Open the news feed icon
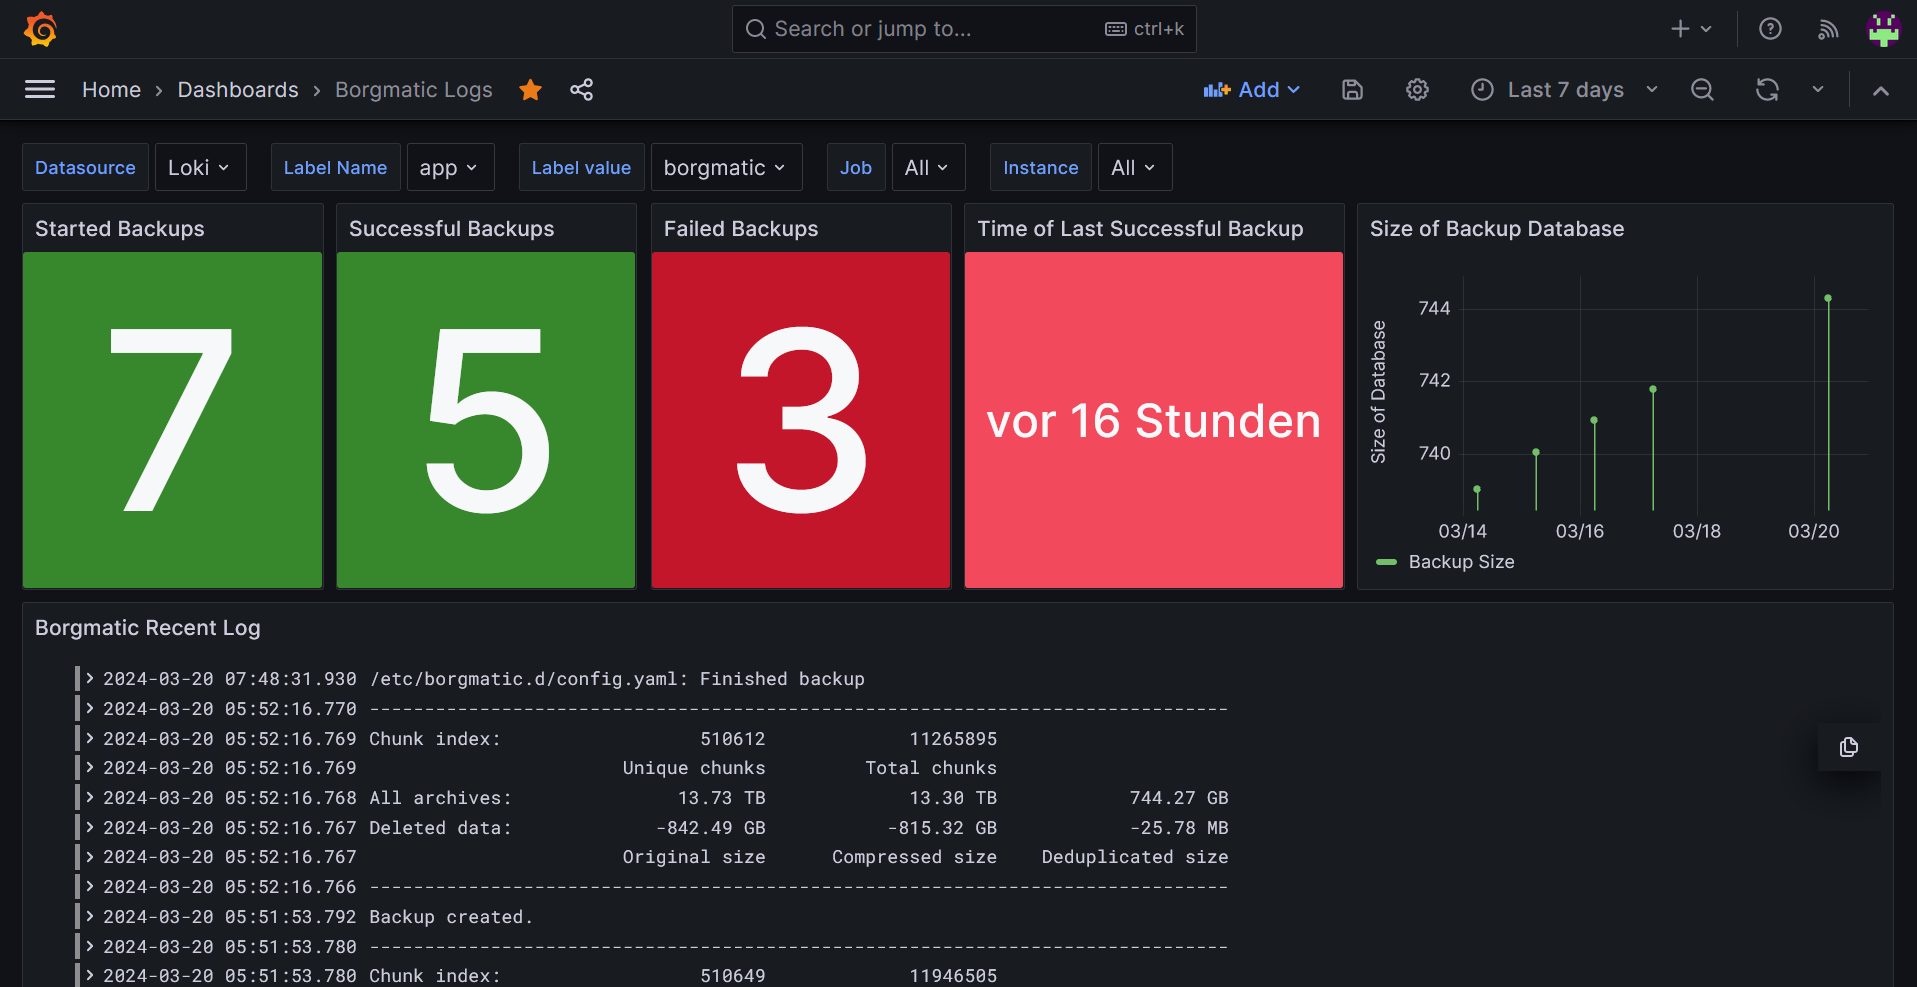The height and width of the screenshot is (987, 1917). 1828,29
